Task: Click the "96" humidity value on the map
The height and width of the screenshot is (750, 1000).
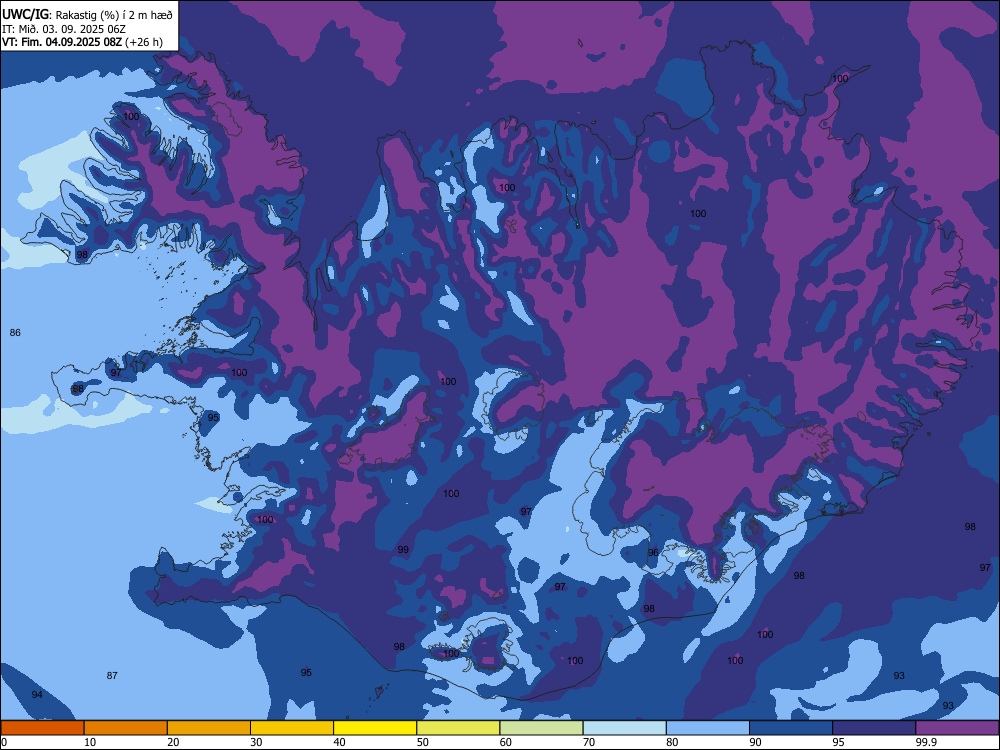Action: coord(653,552)
